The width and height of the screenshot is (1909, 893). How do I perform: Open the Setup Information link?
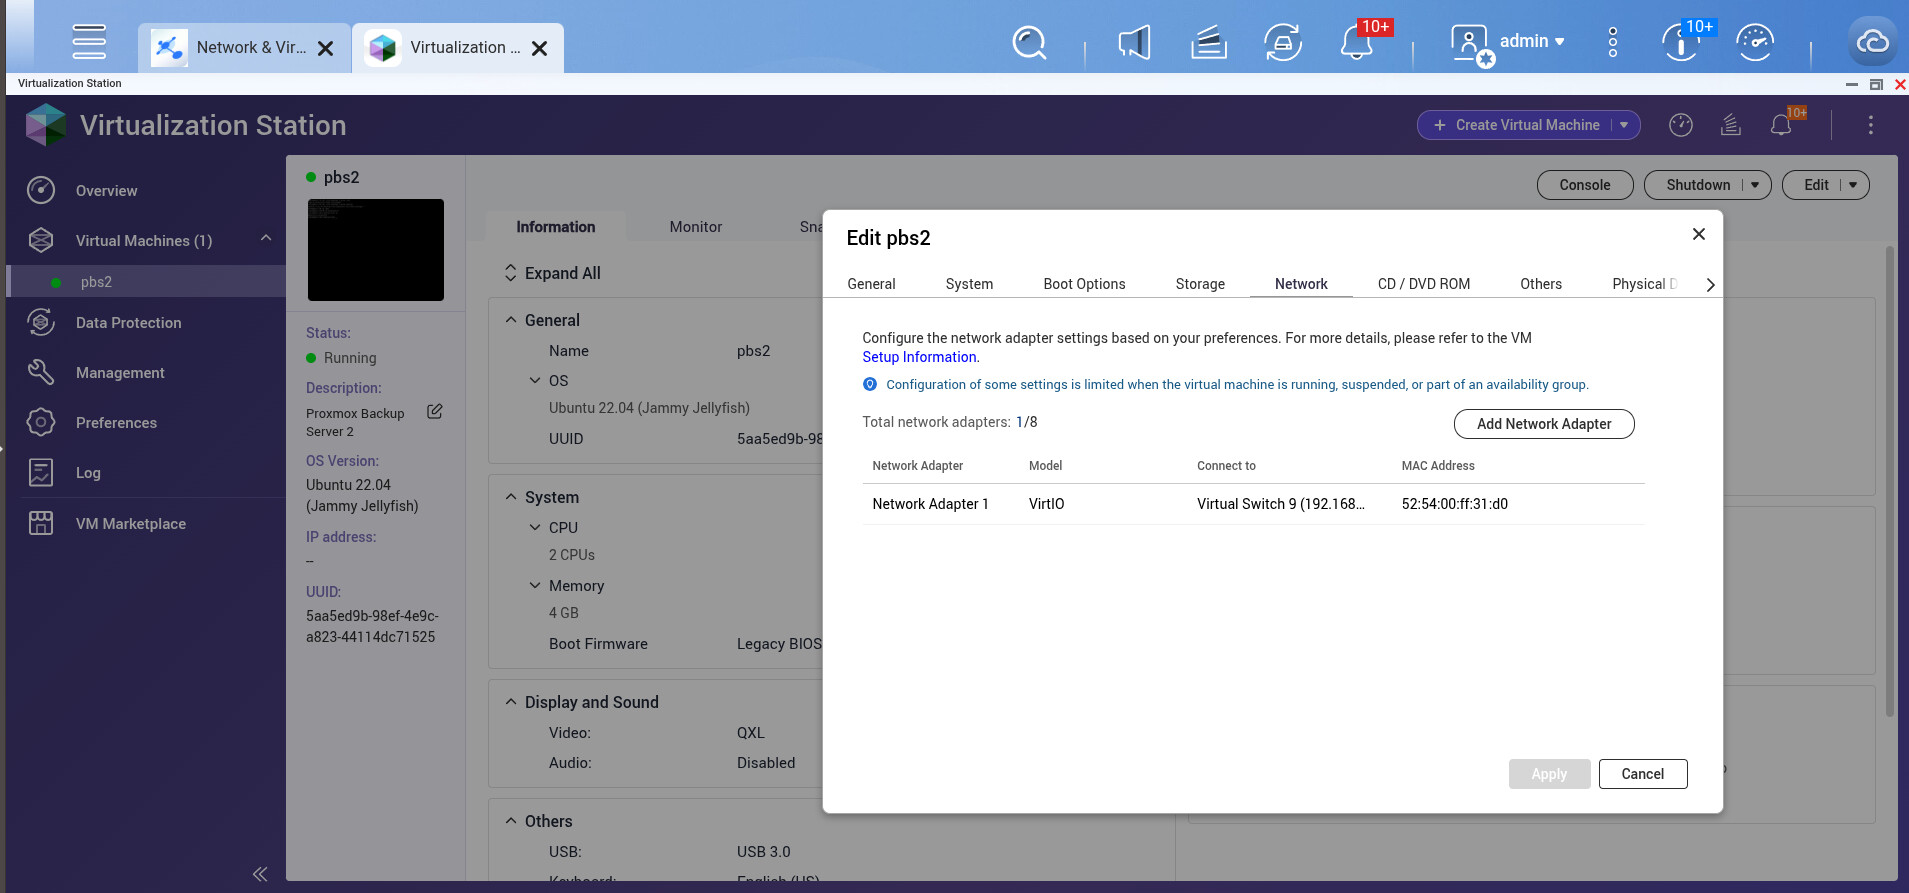919,357
